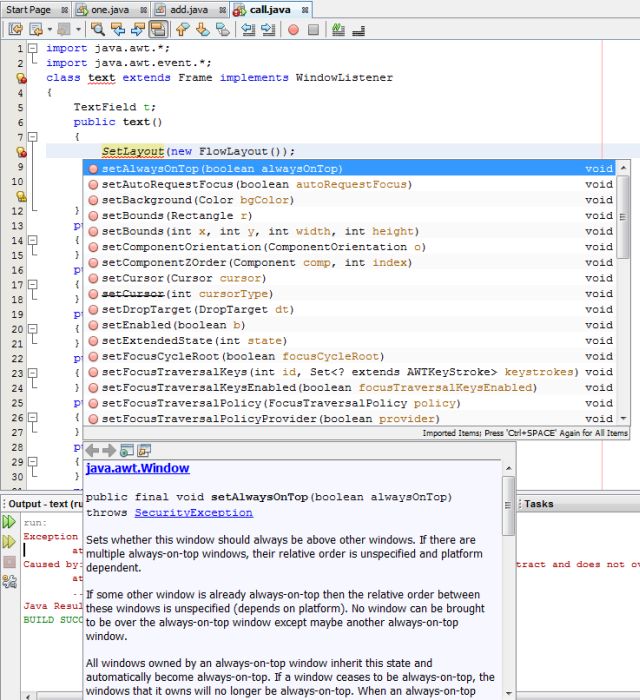The width and height of the screenshot is (640, 700).
Task: Click the Start Macro Recording red circle
Action: click(293, 30)
